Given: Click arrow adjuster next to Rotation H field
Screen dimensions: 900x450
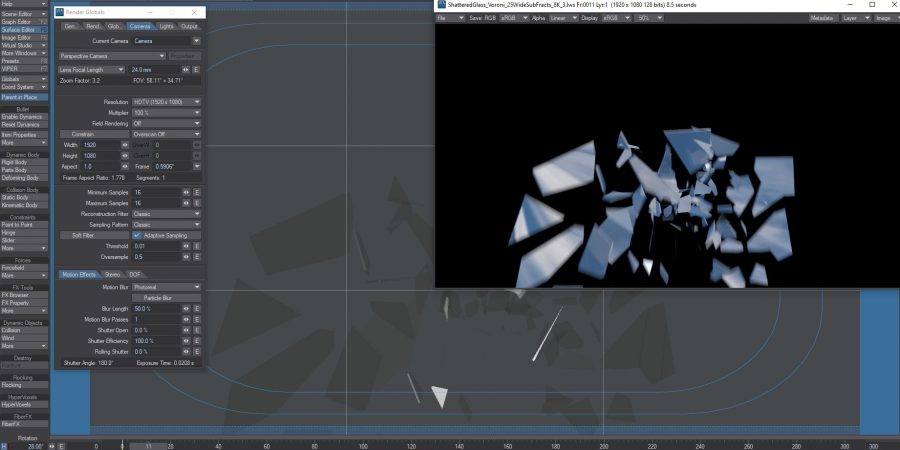Looking at the screenshot, I should (x=50, y=446).
